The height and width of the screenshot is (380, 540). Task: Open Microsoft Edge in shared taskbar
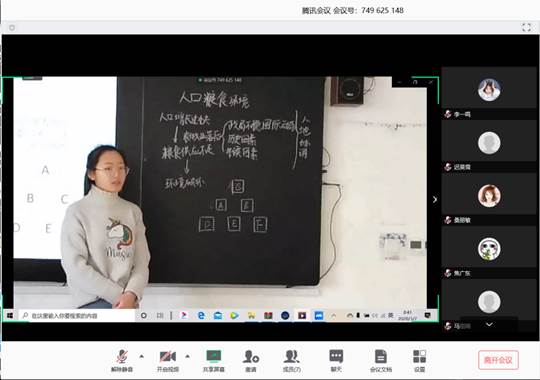(201, 316)
